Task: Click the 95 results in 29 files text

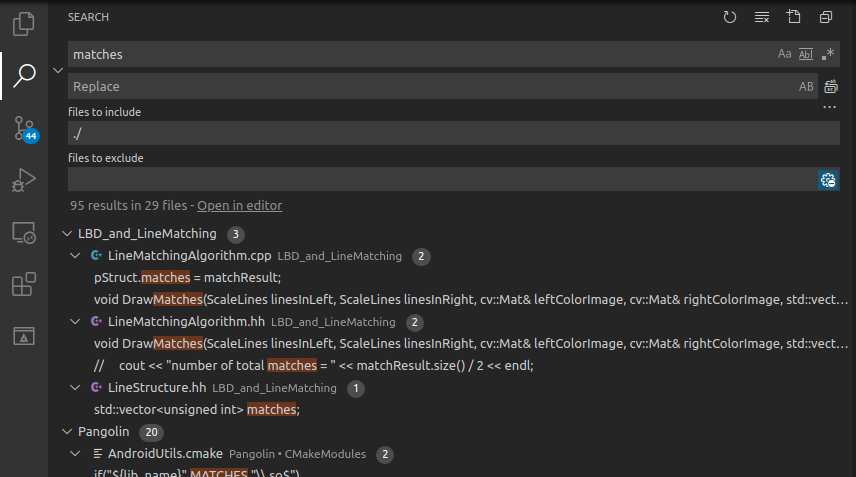Action: pyautogui.click(x=128, y=206)
